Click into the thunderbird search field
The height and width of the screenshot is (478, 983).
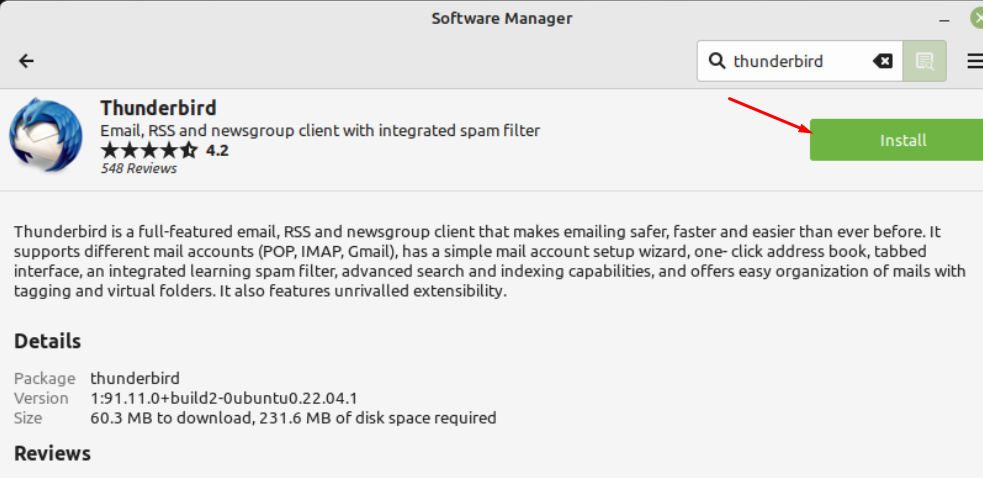pos(800,61)
